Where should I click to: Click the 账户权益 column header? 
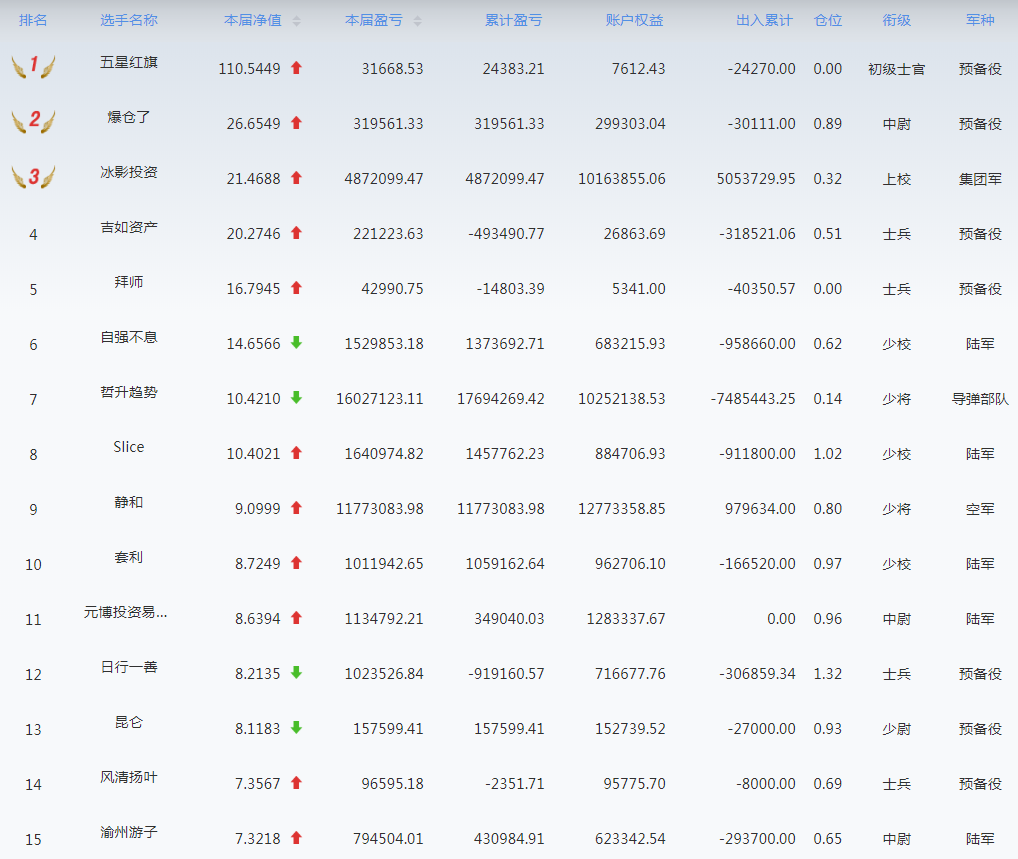[634, 20]
